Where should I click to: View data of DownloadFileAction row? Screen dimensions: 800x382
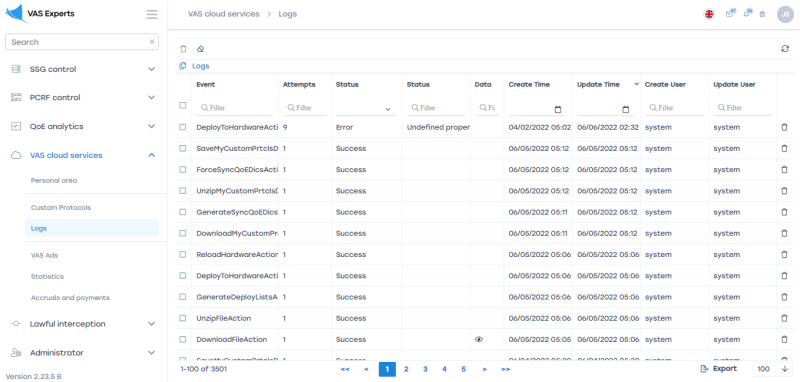(479, 339)
